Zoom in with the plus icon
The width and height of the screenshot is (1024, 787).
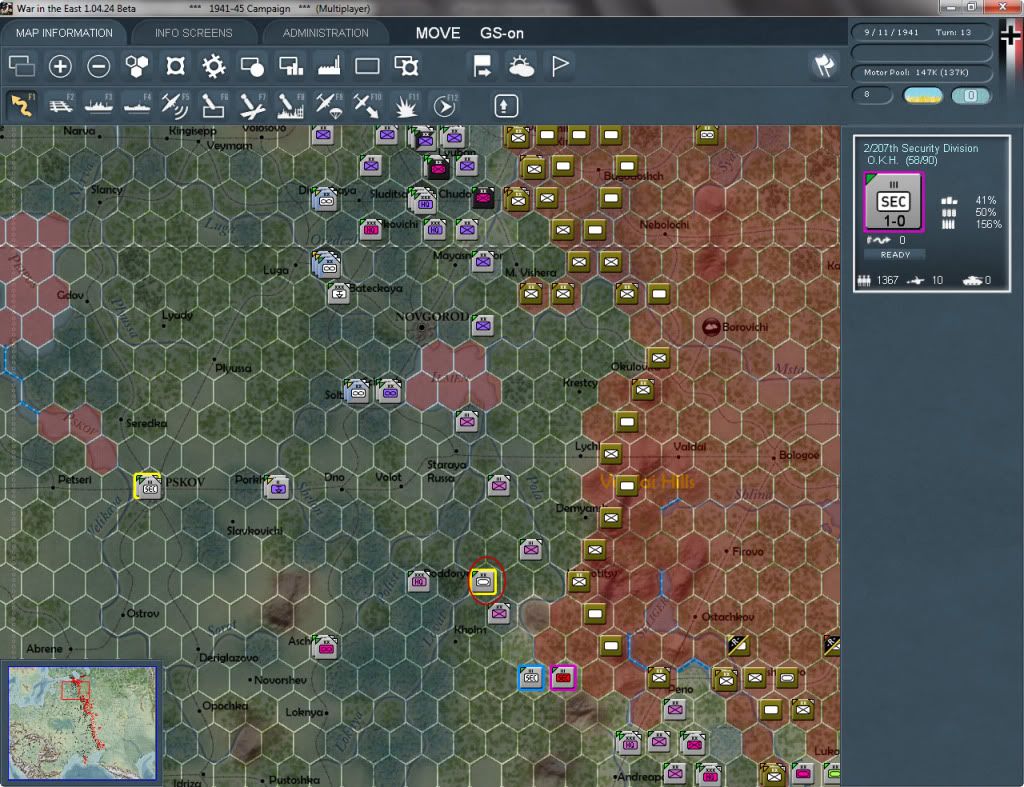tap(60, 66)
